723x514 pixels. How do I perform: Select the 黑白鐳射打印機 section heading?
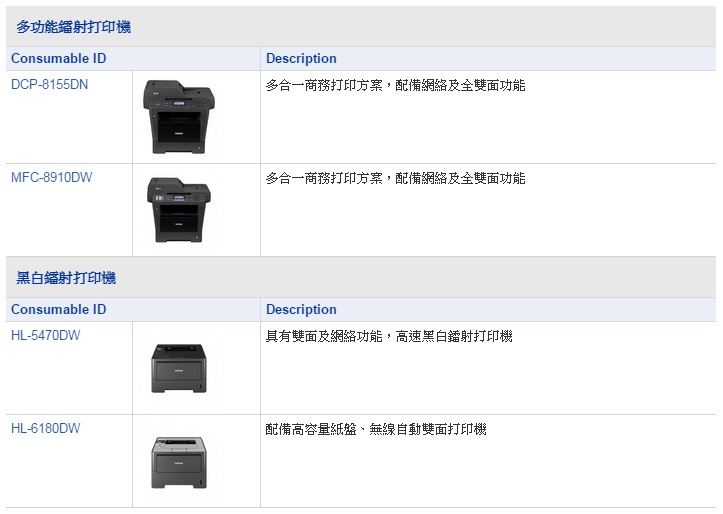coord(66,278)
